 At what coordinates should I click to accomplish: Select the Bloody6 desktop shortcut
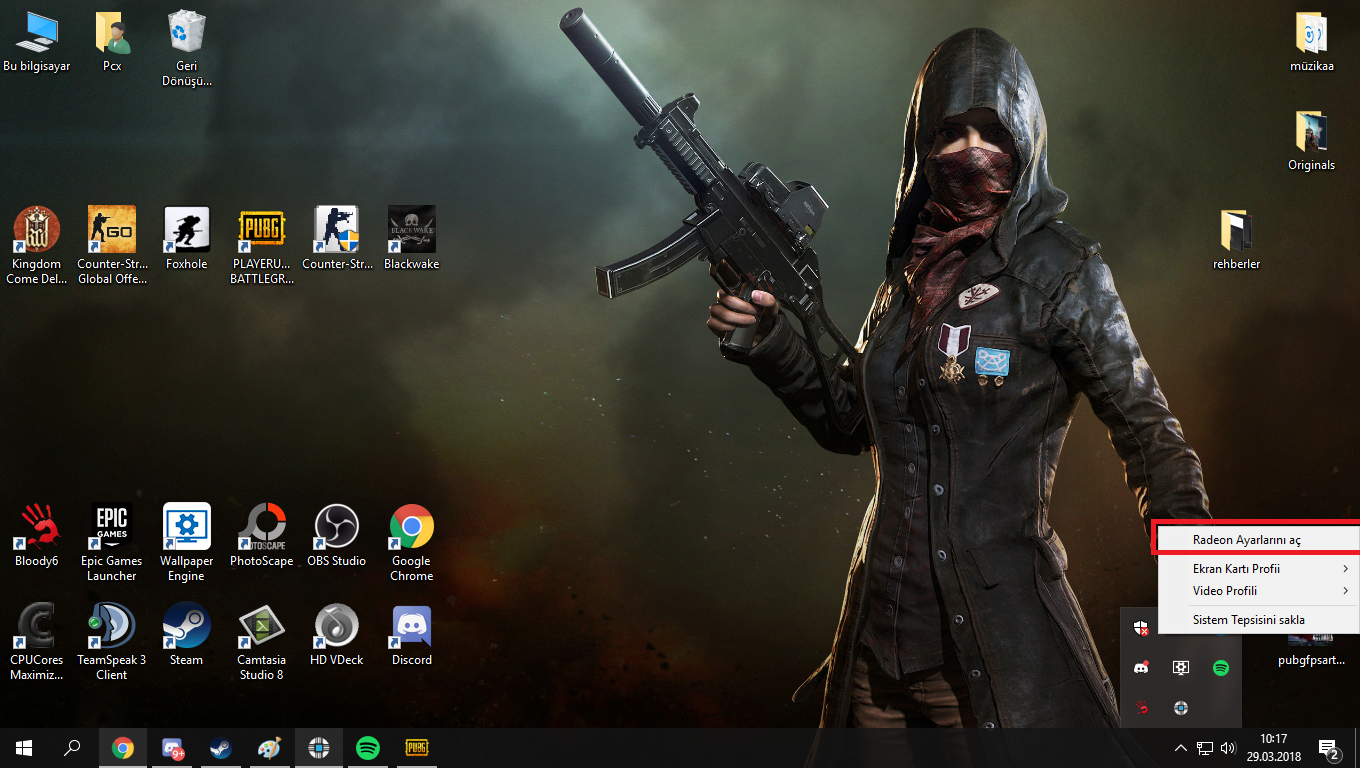(x=37, y=535)
